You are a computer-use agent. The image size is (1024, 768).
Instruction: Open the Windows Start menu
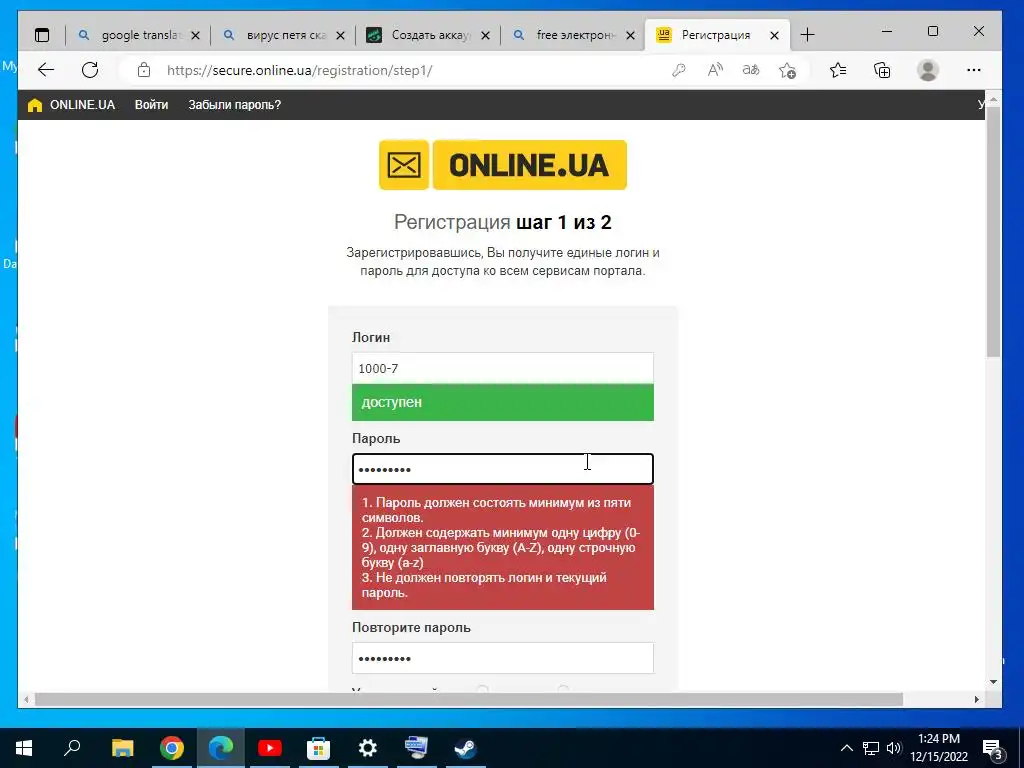[24, 748]
